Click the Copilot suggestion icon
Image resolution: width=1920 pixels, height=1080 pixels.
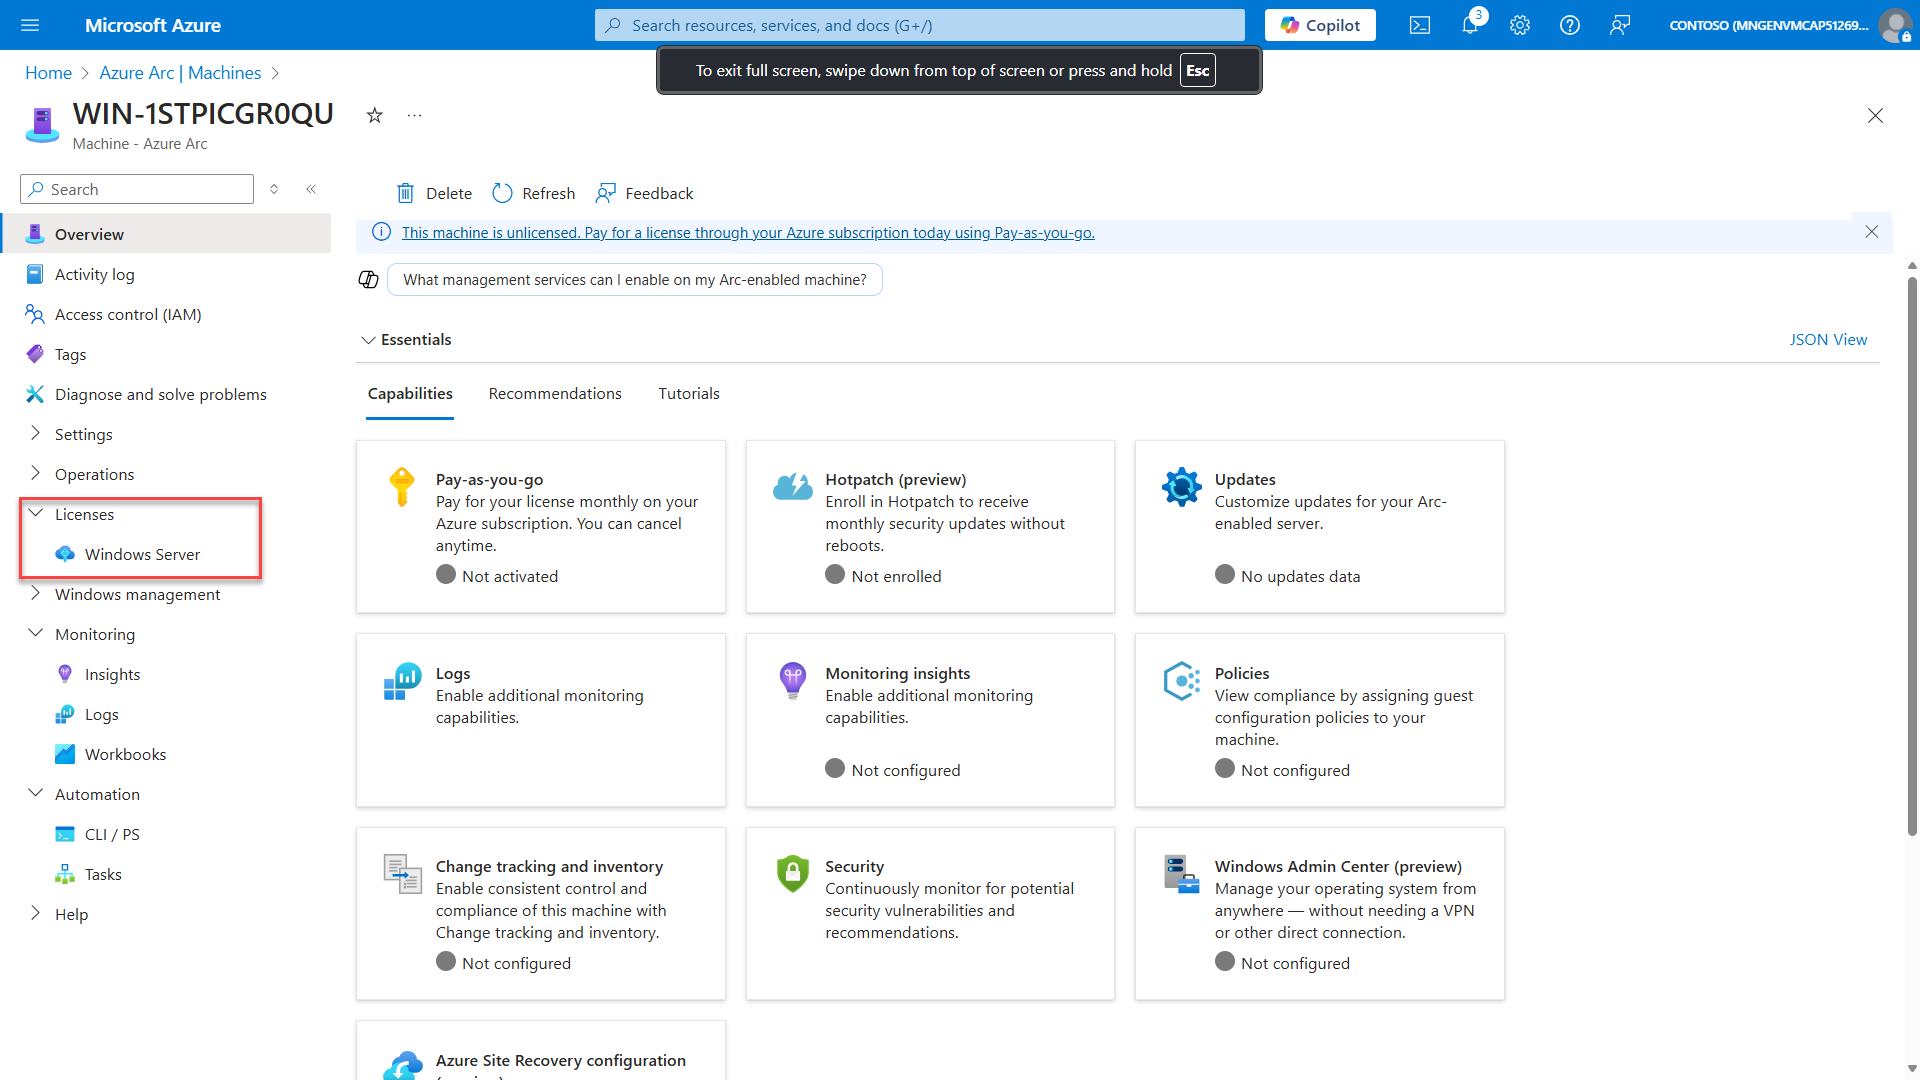pyautogui.click(x=368, y=279)
